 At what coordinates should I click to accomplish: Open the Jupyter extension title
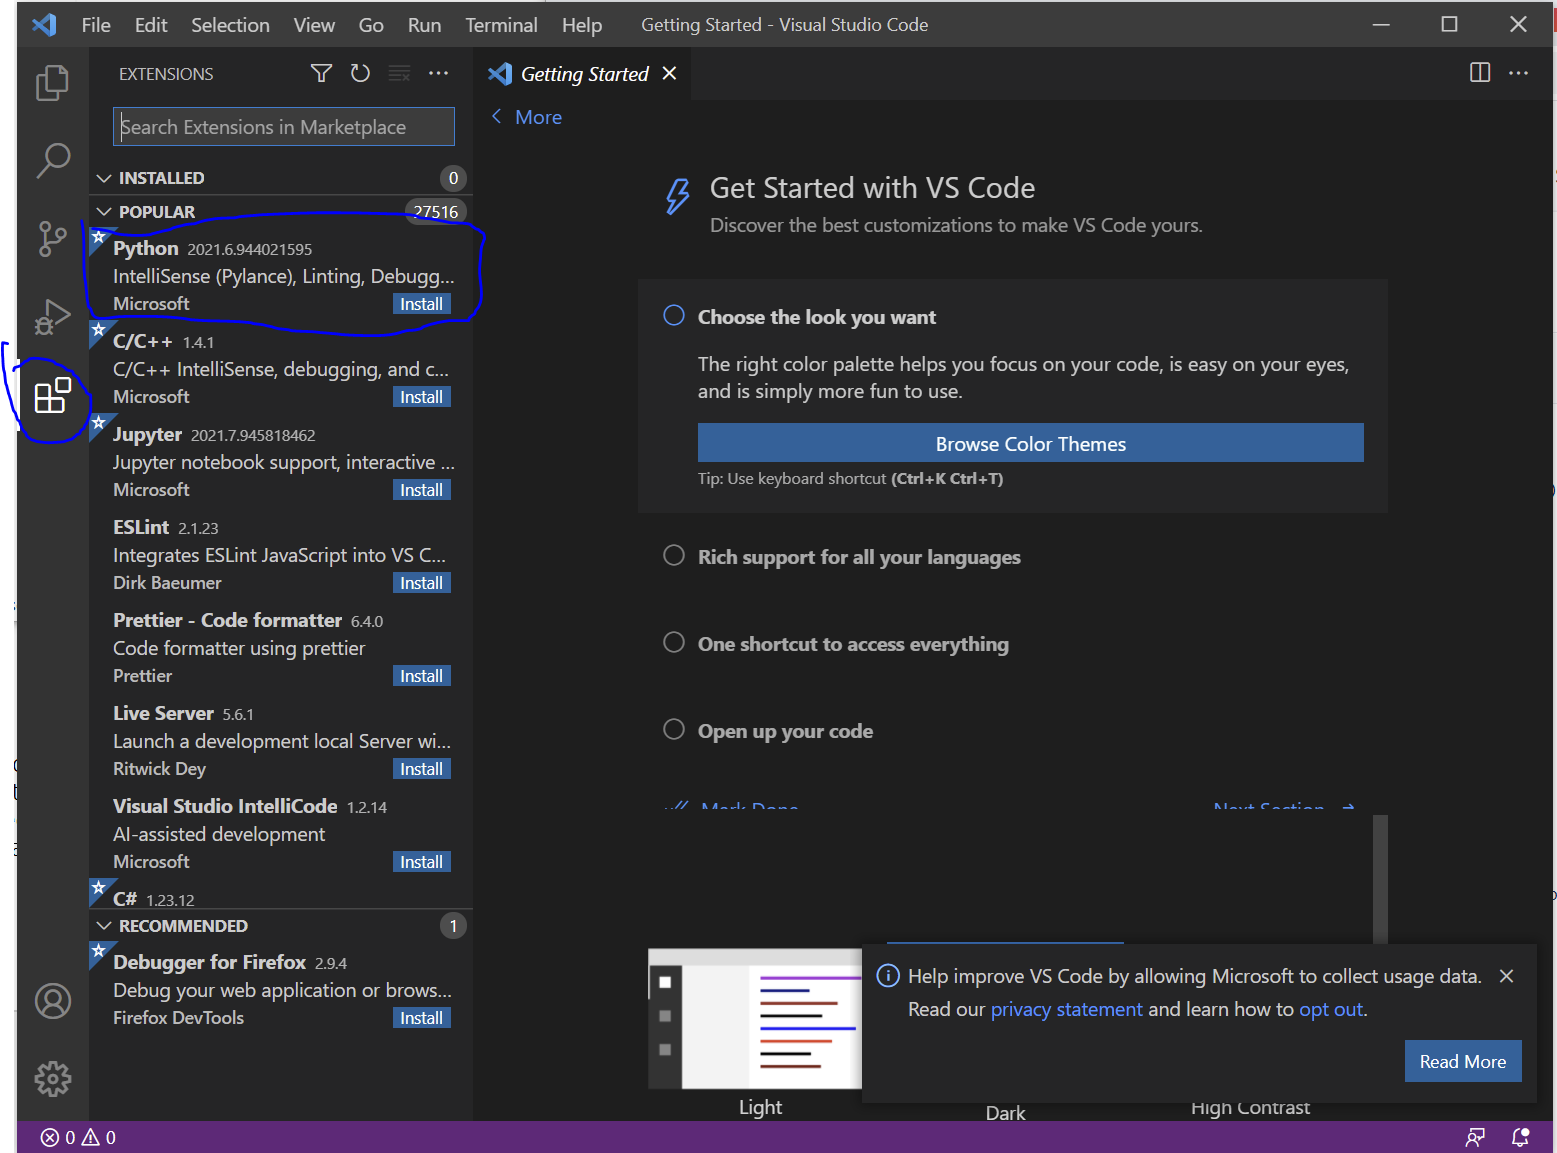tap(147, 434)
